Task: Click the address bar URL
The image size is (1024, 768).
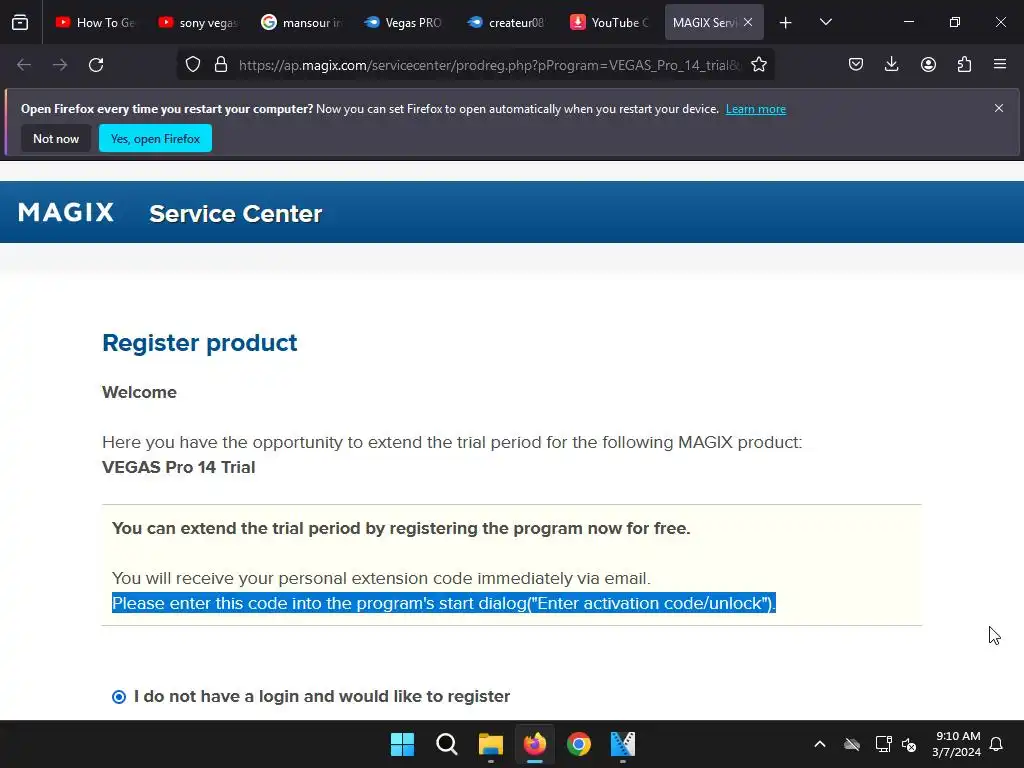Action: (x=490, y=65)
